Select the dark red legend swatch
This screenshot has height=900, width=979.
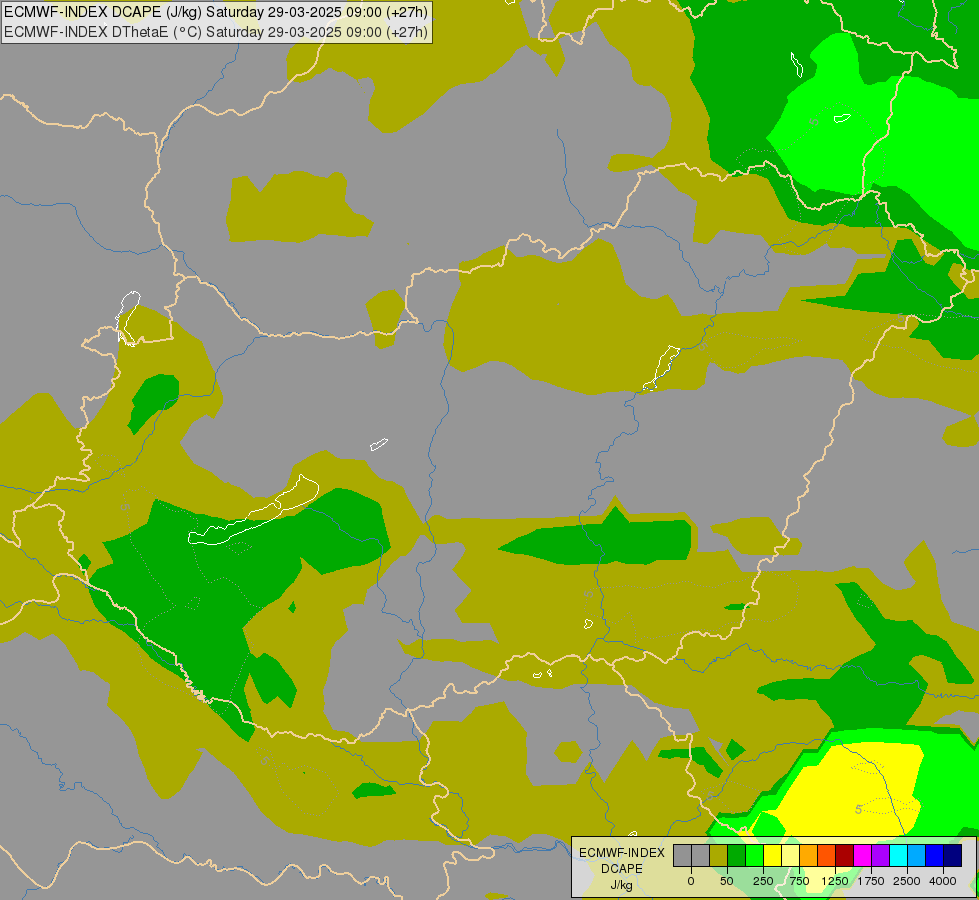pos(844,855)
